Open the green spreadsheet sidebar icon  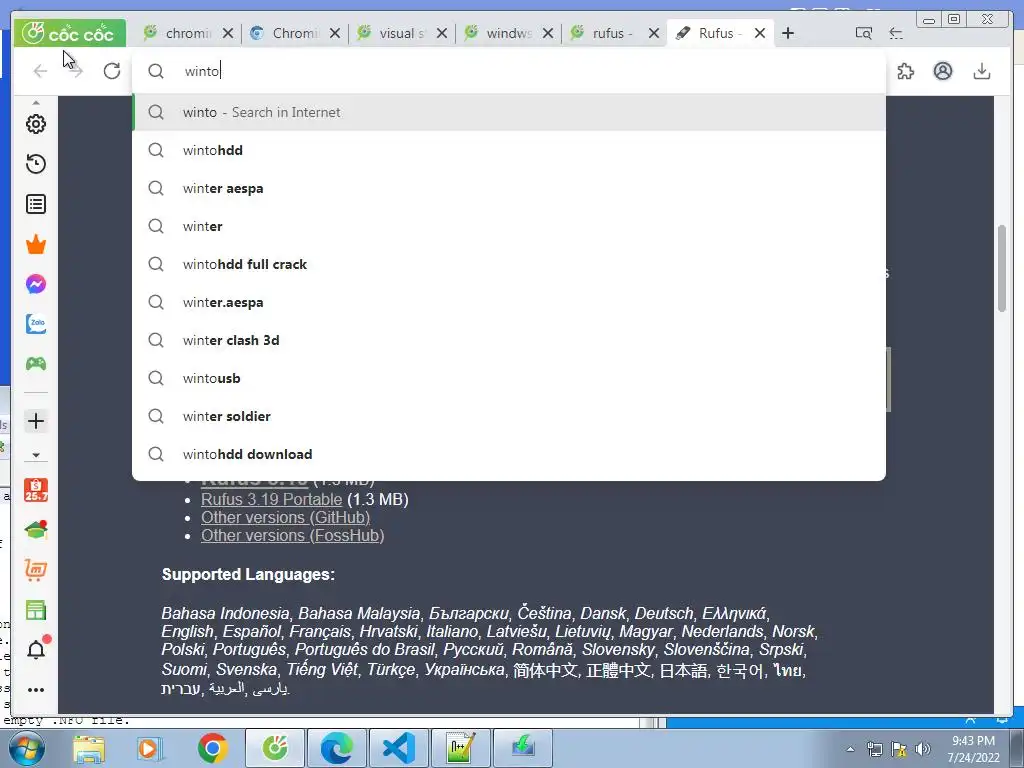click(x=36, y=611)
